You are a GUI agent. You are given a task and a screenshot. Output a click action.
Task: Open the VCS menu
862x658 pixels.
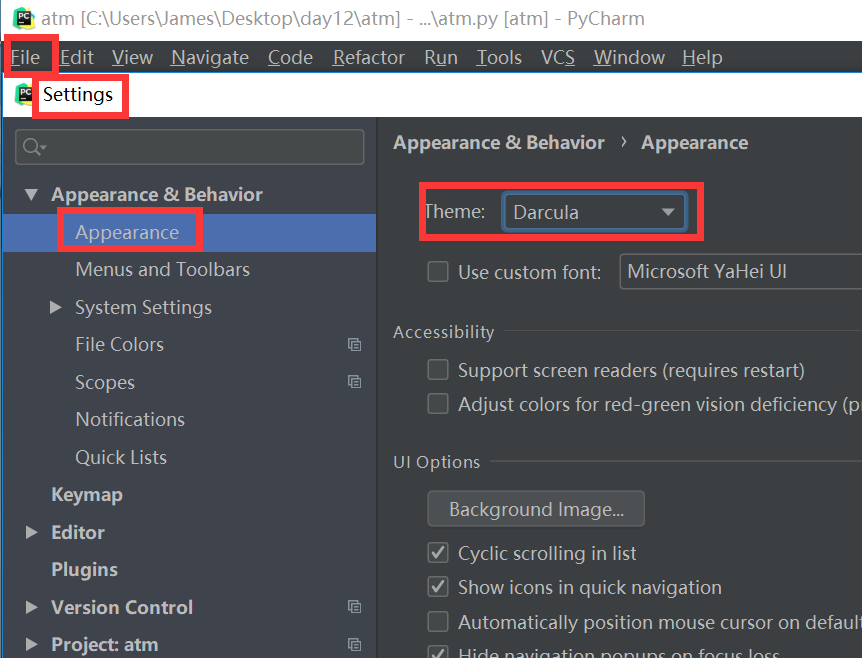click(x=557, y=57)
